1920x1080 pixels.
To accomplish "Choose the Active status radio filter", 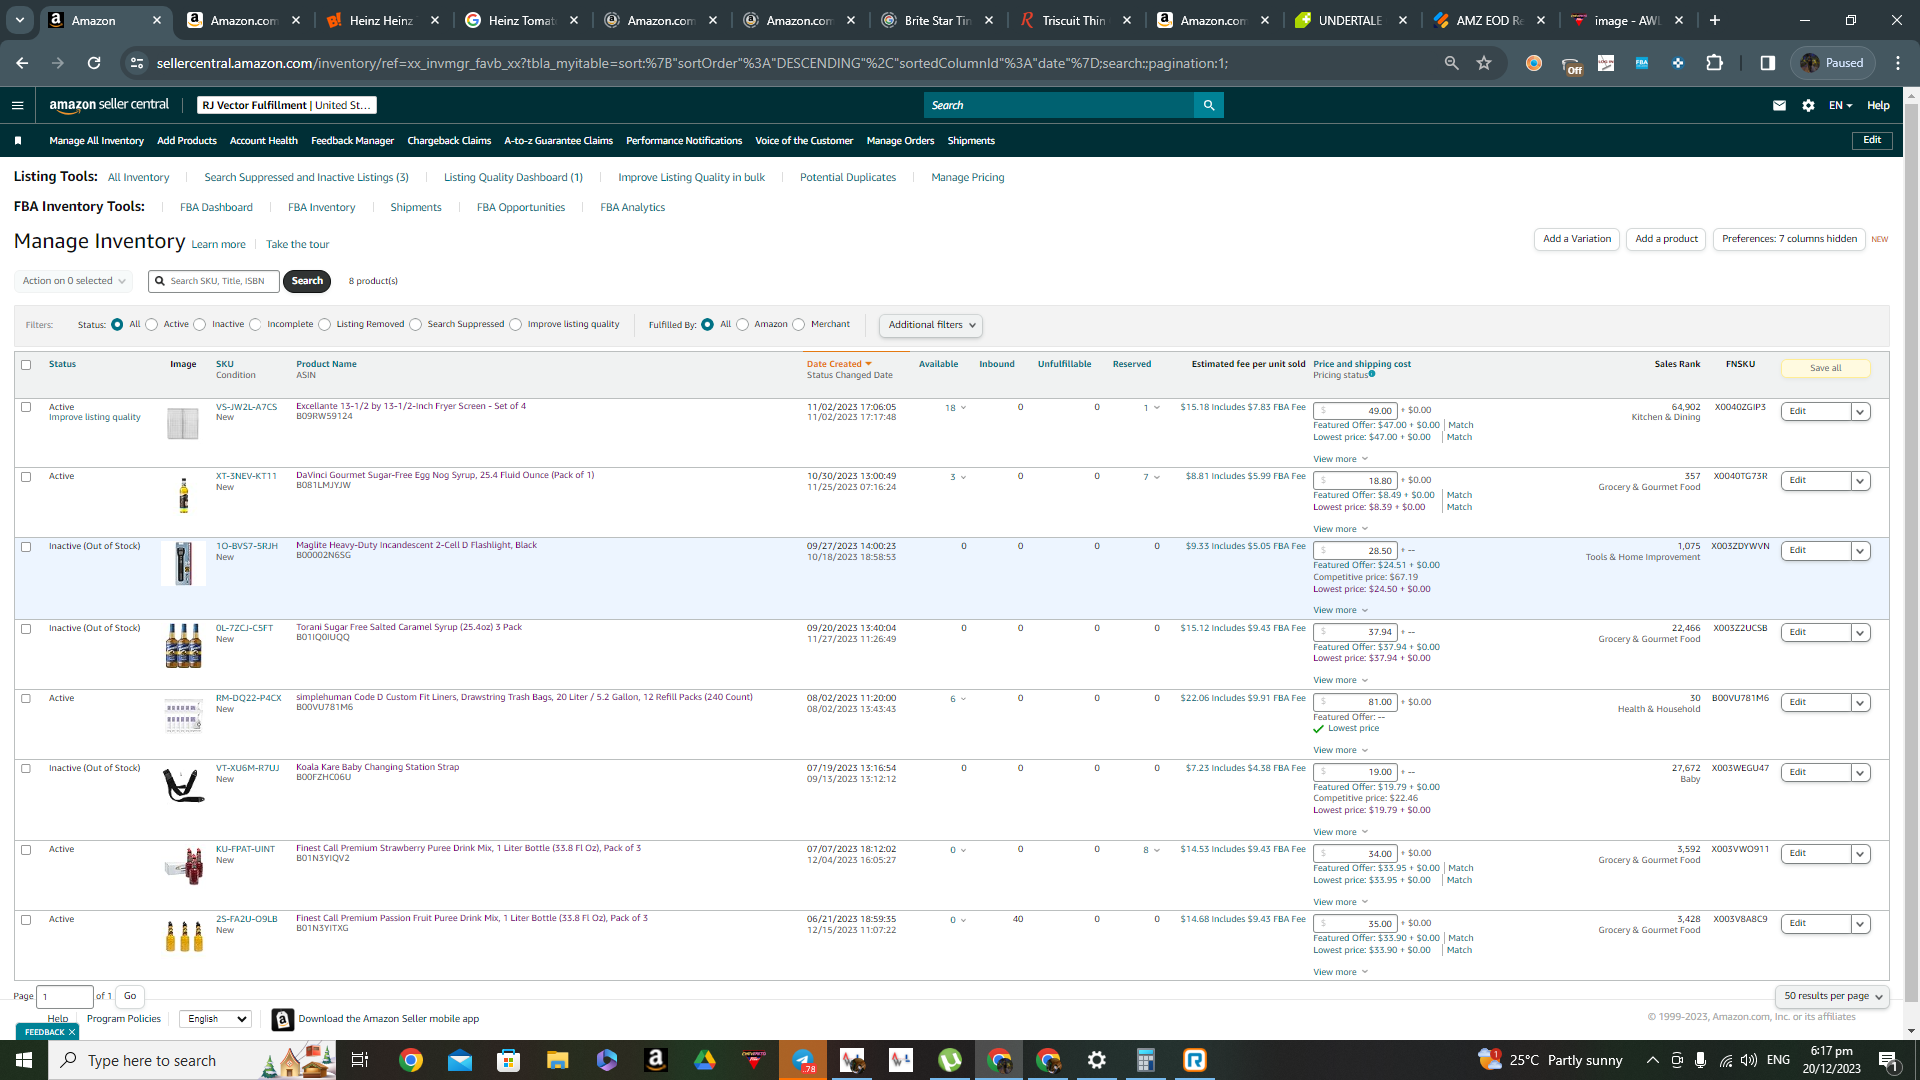I will click(152, 325).
